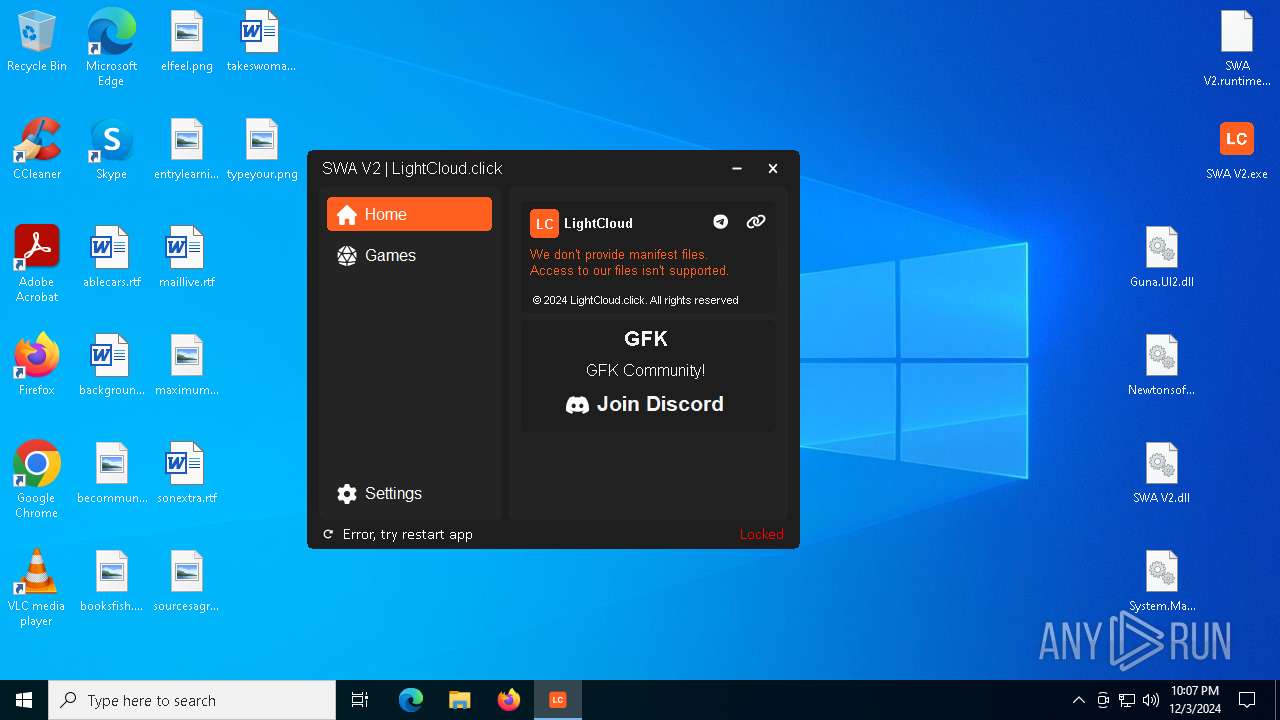1280x720 pixels.
Task: Select the Recycle Bin desktop icon
Action: coord(37,42)
